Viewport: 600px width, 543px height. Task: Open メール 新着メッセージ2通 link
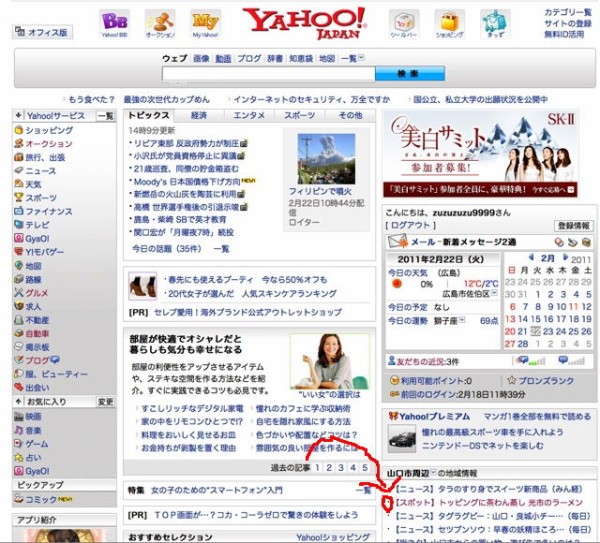[x=463, y=242]
